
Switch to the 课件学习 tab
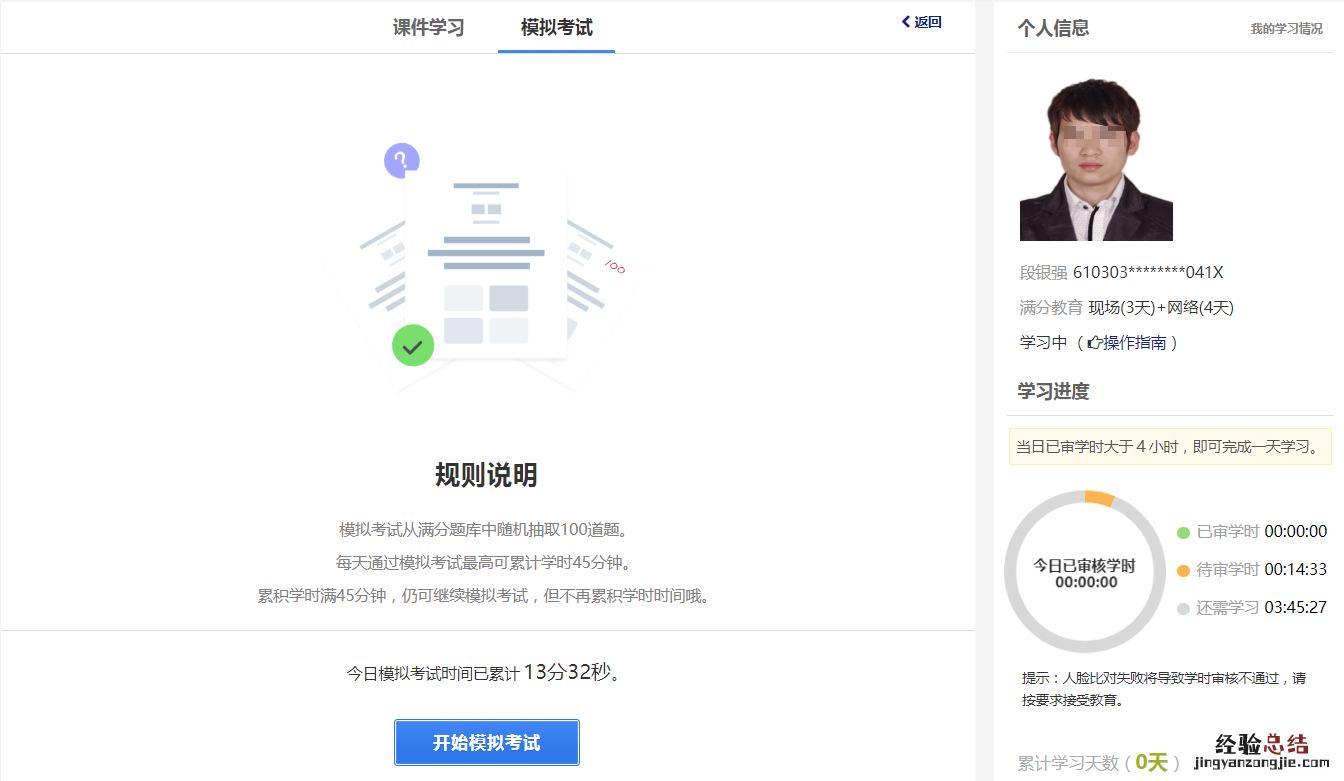pyautogui.click(x=428, y=27)
